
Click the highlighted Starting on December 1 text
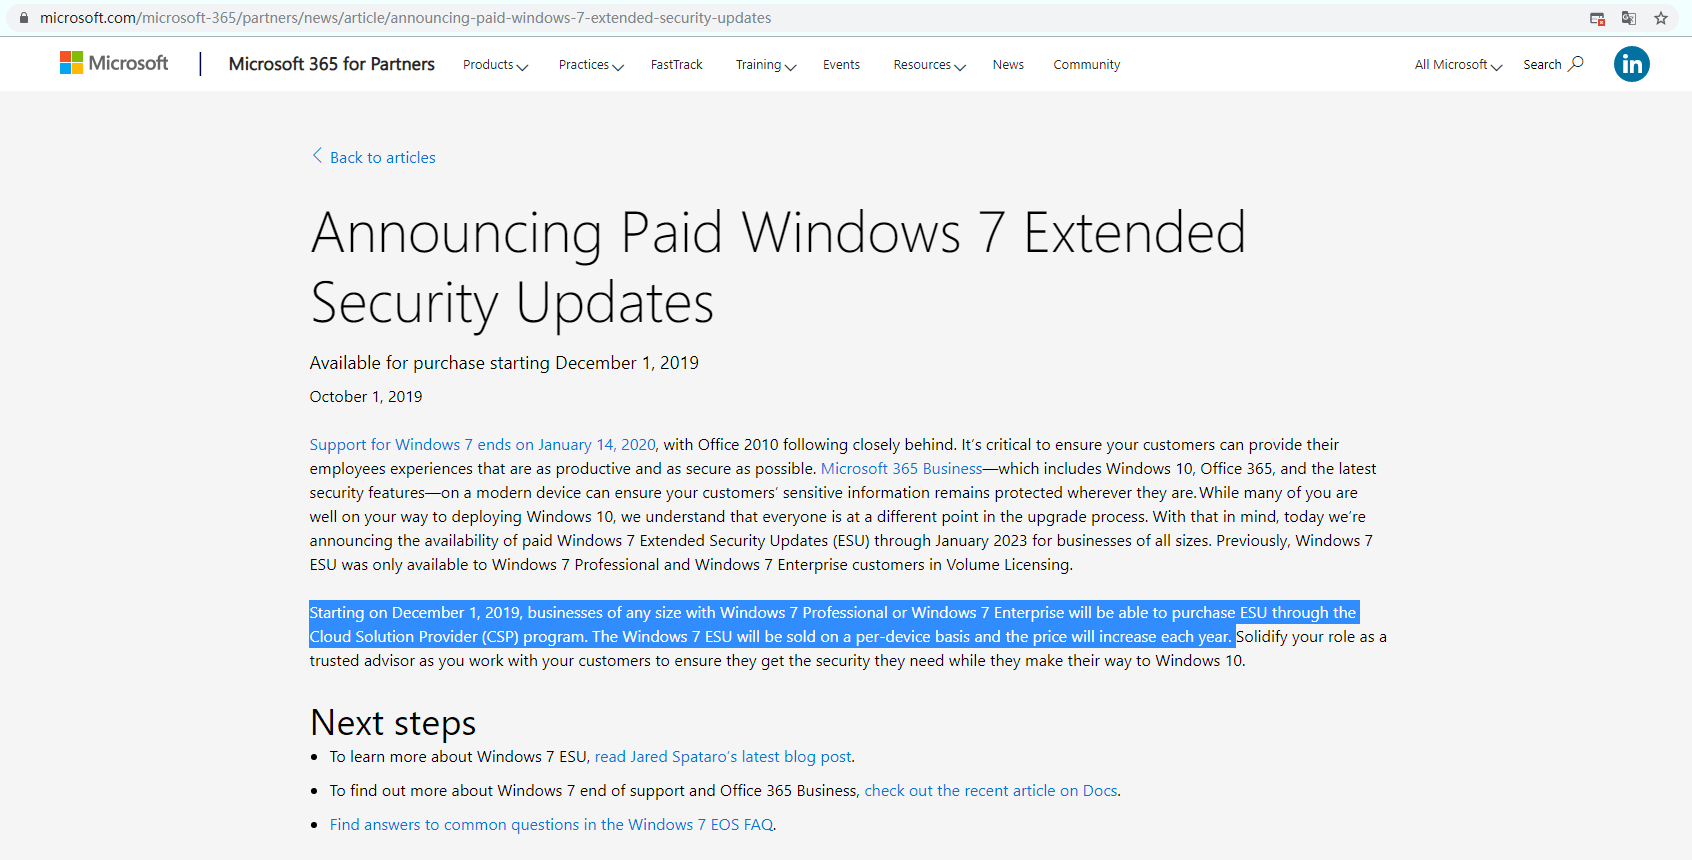point(834,624)
